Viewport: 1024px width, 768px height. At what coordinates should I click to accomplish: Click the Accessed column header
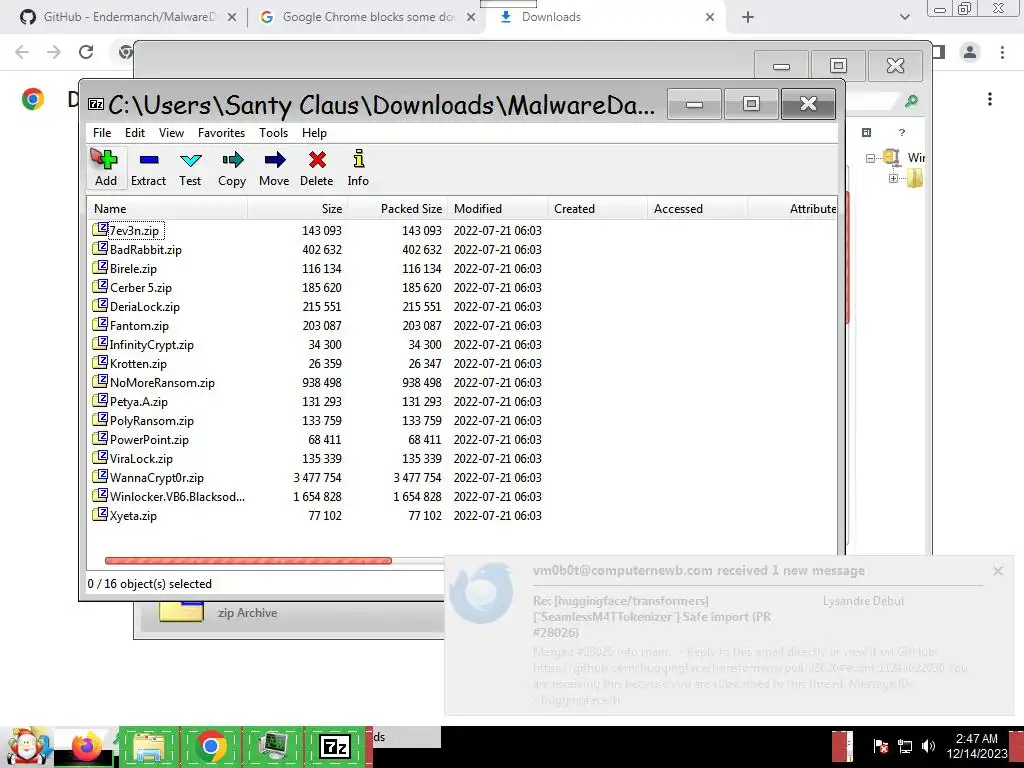697,209
